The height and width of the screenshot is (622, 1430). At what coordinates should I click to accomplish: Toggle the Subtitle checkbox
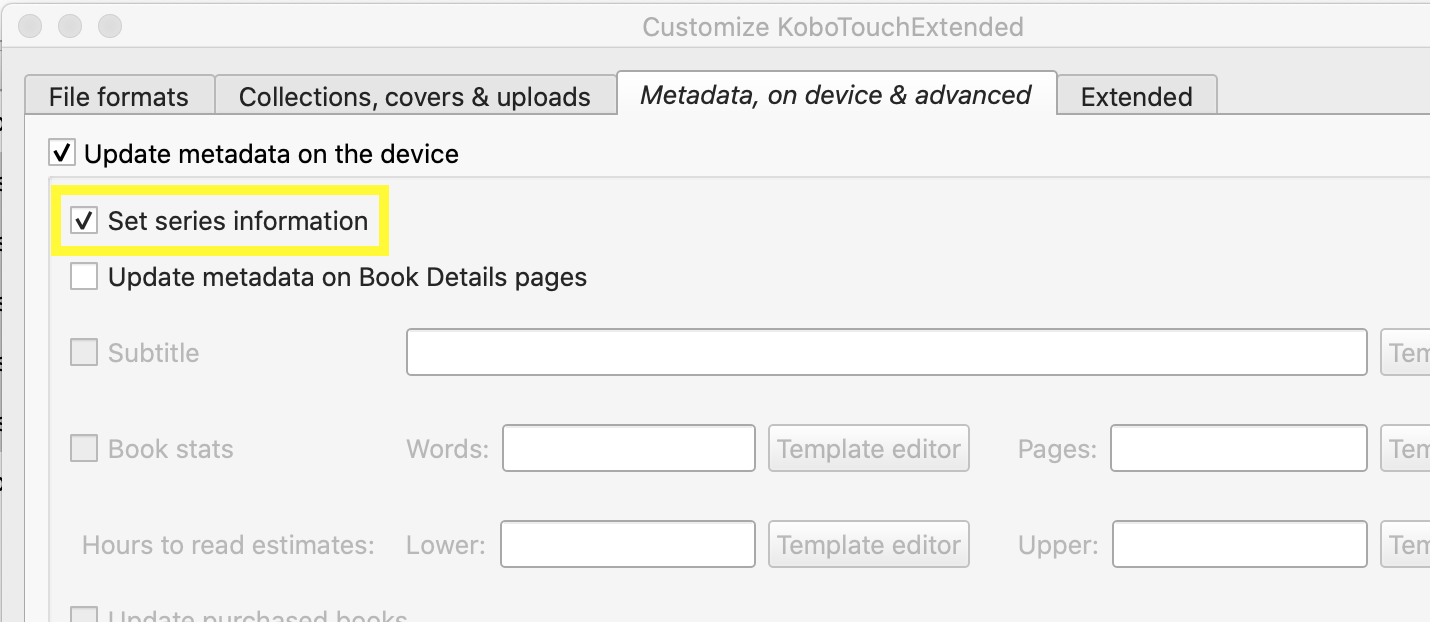(x=85, y=353)
